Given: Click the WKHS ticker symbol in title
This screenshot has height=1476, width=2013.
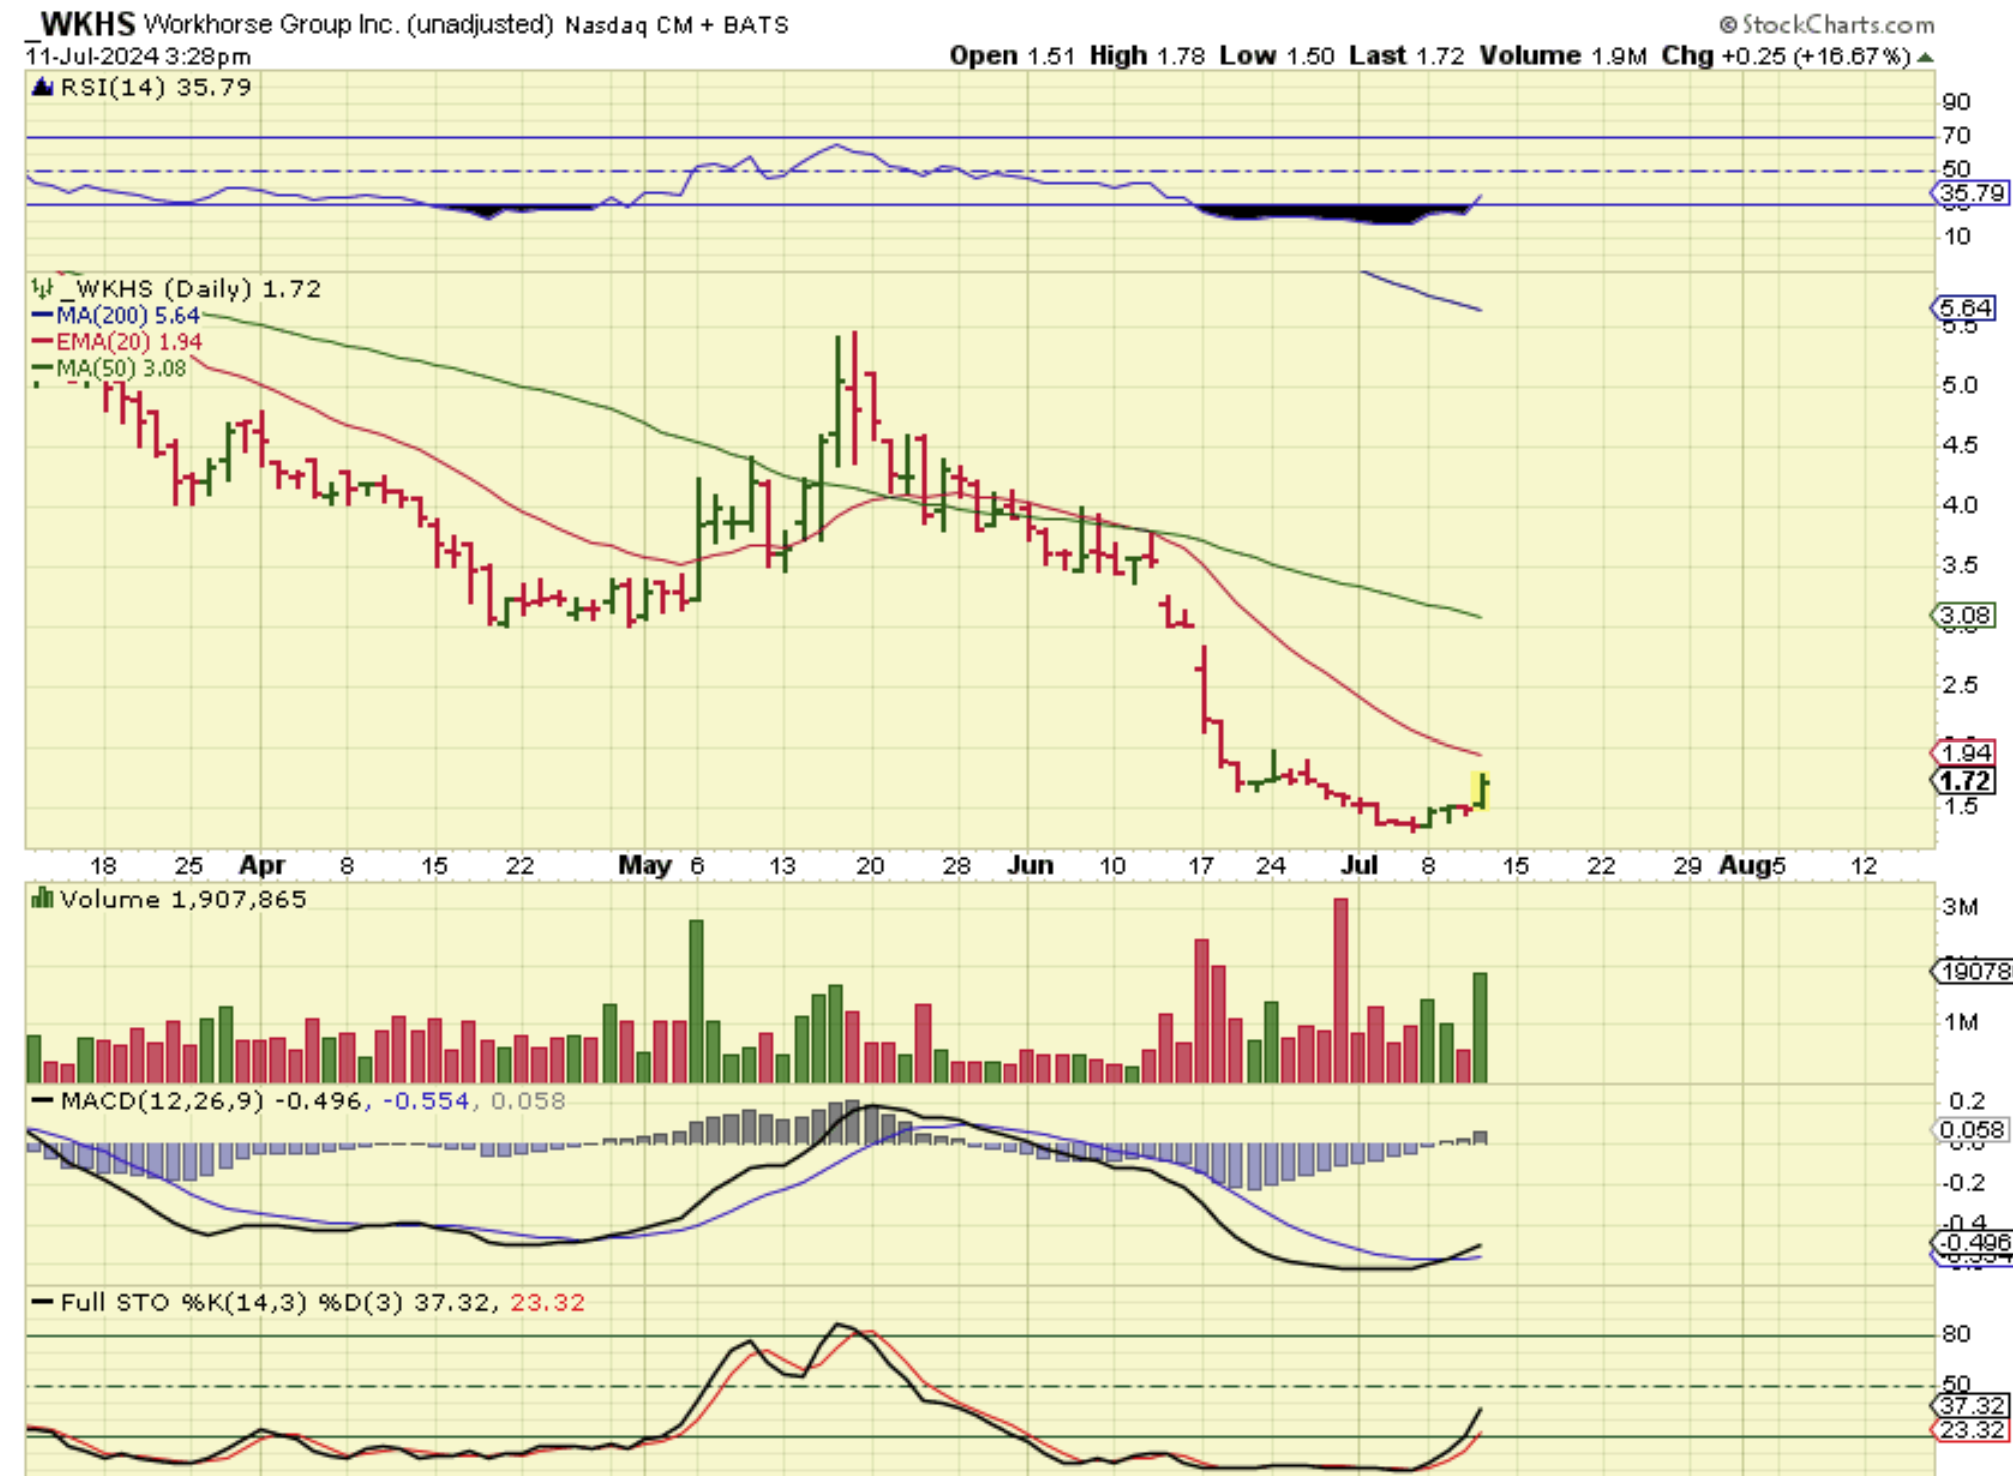Looking at the screenshot, I should pyautogui.click(x=87, y=23).
